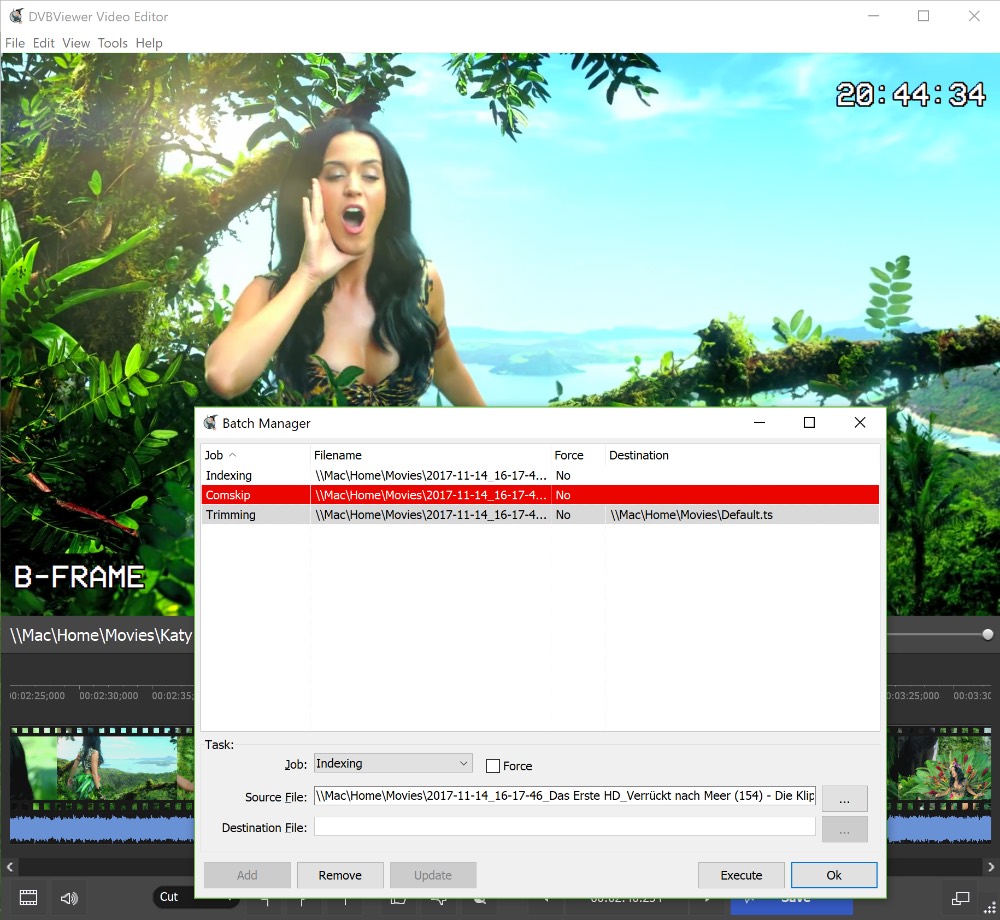Open the Cut mode dropdown

(195, 897)
